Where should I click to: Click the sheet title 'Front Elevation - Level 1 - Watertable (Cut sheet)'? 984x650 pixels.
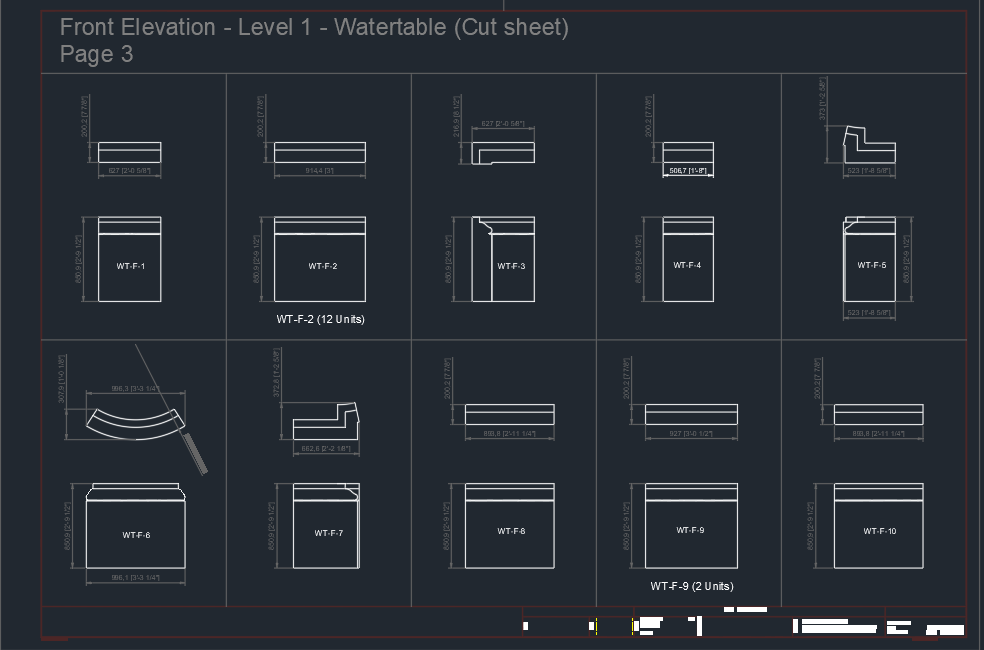click(x=314, y=28)
